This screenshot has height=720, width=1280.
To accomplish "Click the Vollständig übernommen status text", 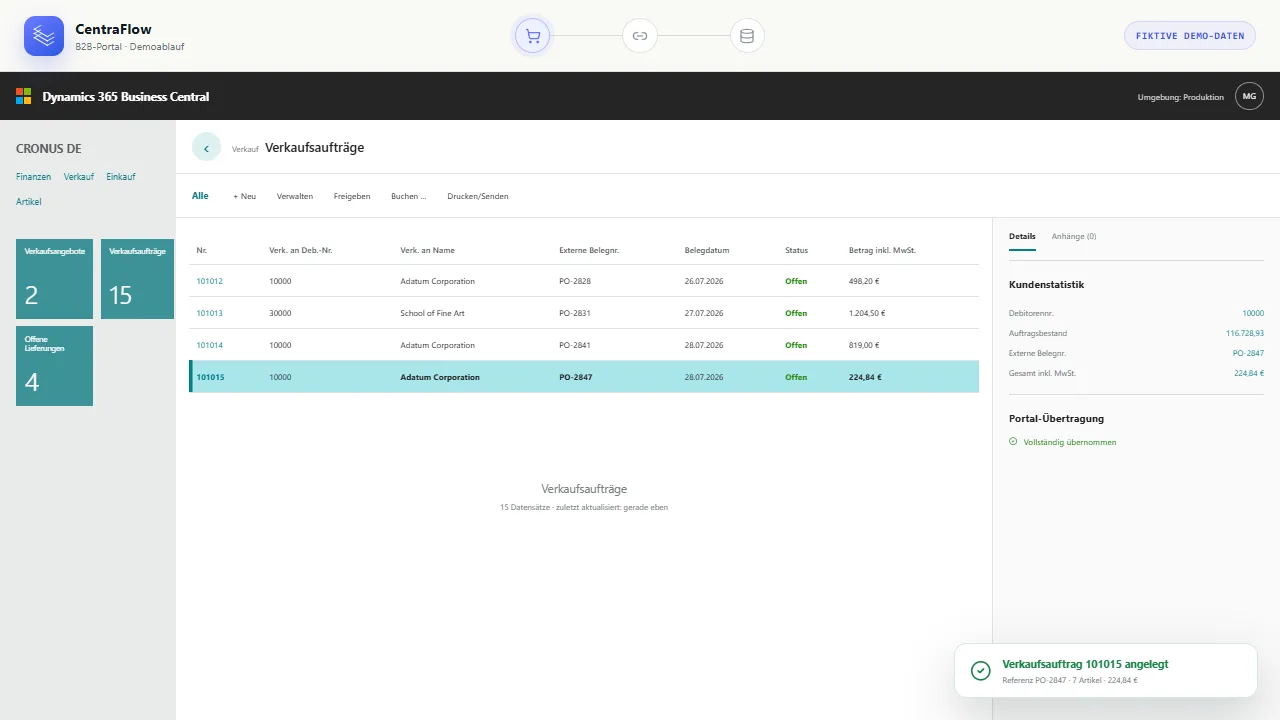I will (x=1070, y=442).
